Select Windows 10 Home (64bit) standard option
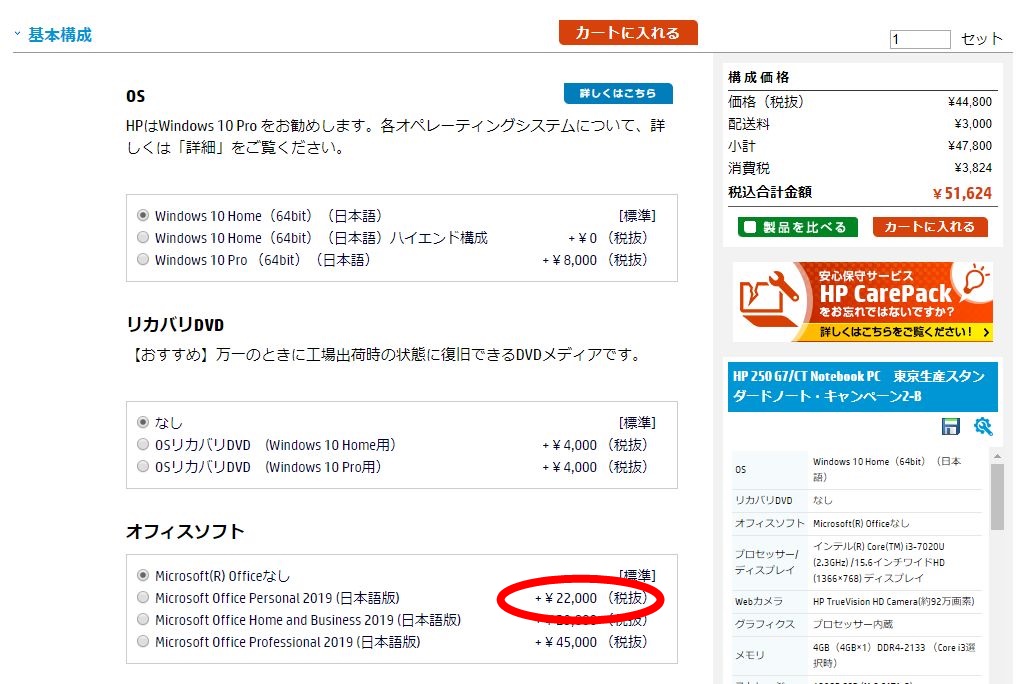The height and width of the screenshot is (684, 1022). point(143,215)
